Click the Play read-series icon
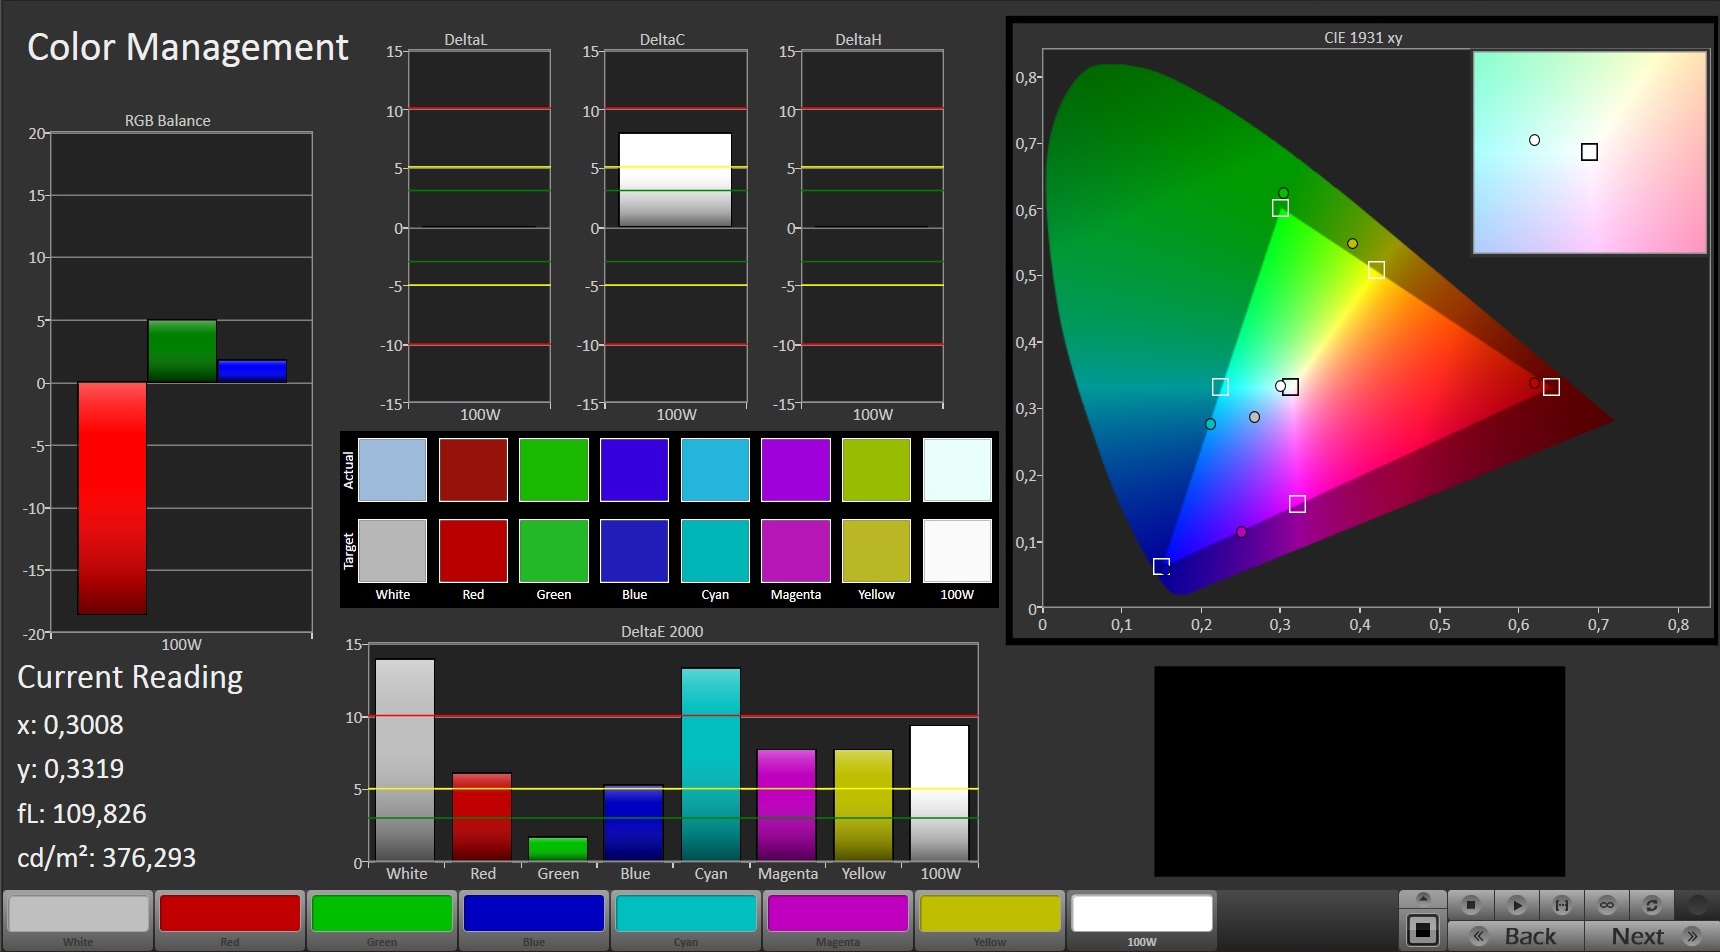This screenshot has height=952, width=1720. (x=1516, y=905)
